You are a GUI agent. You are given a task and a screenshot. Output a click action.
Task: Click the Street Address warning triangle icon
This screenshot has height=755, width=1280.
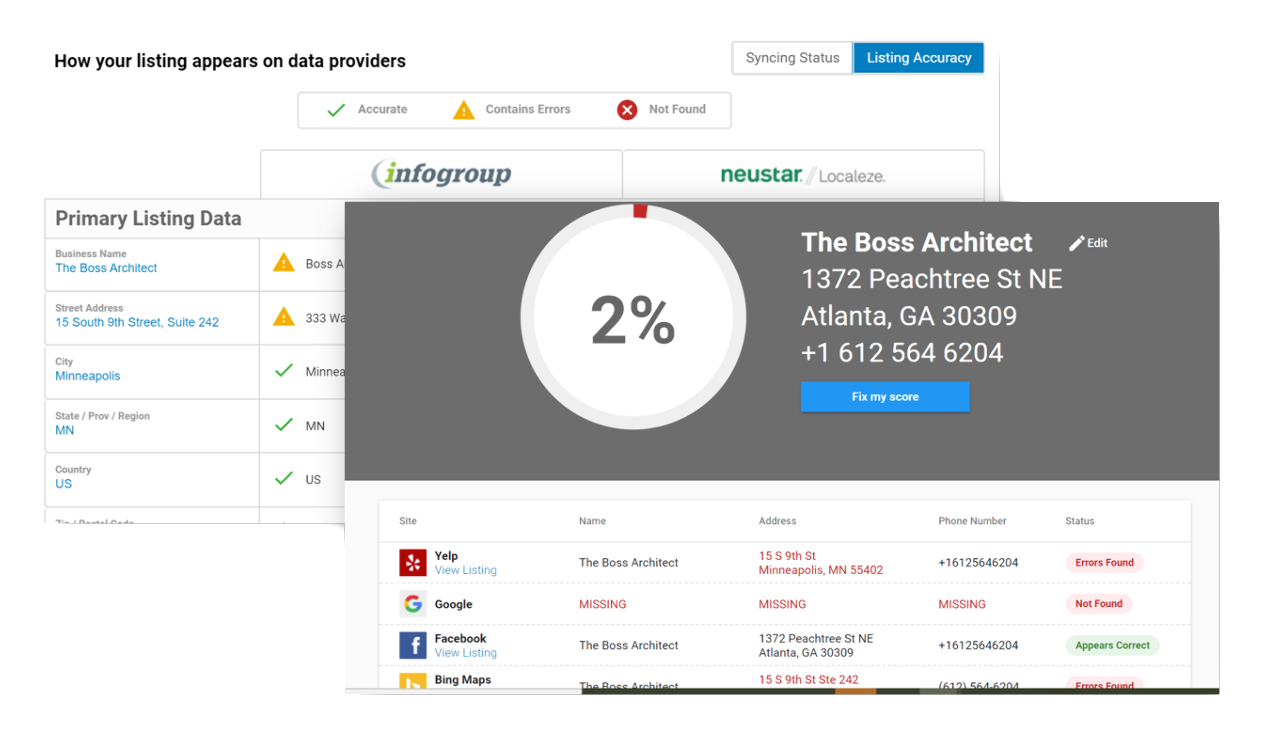pyautogui.click(x=284, y=317)
